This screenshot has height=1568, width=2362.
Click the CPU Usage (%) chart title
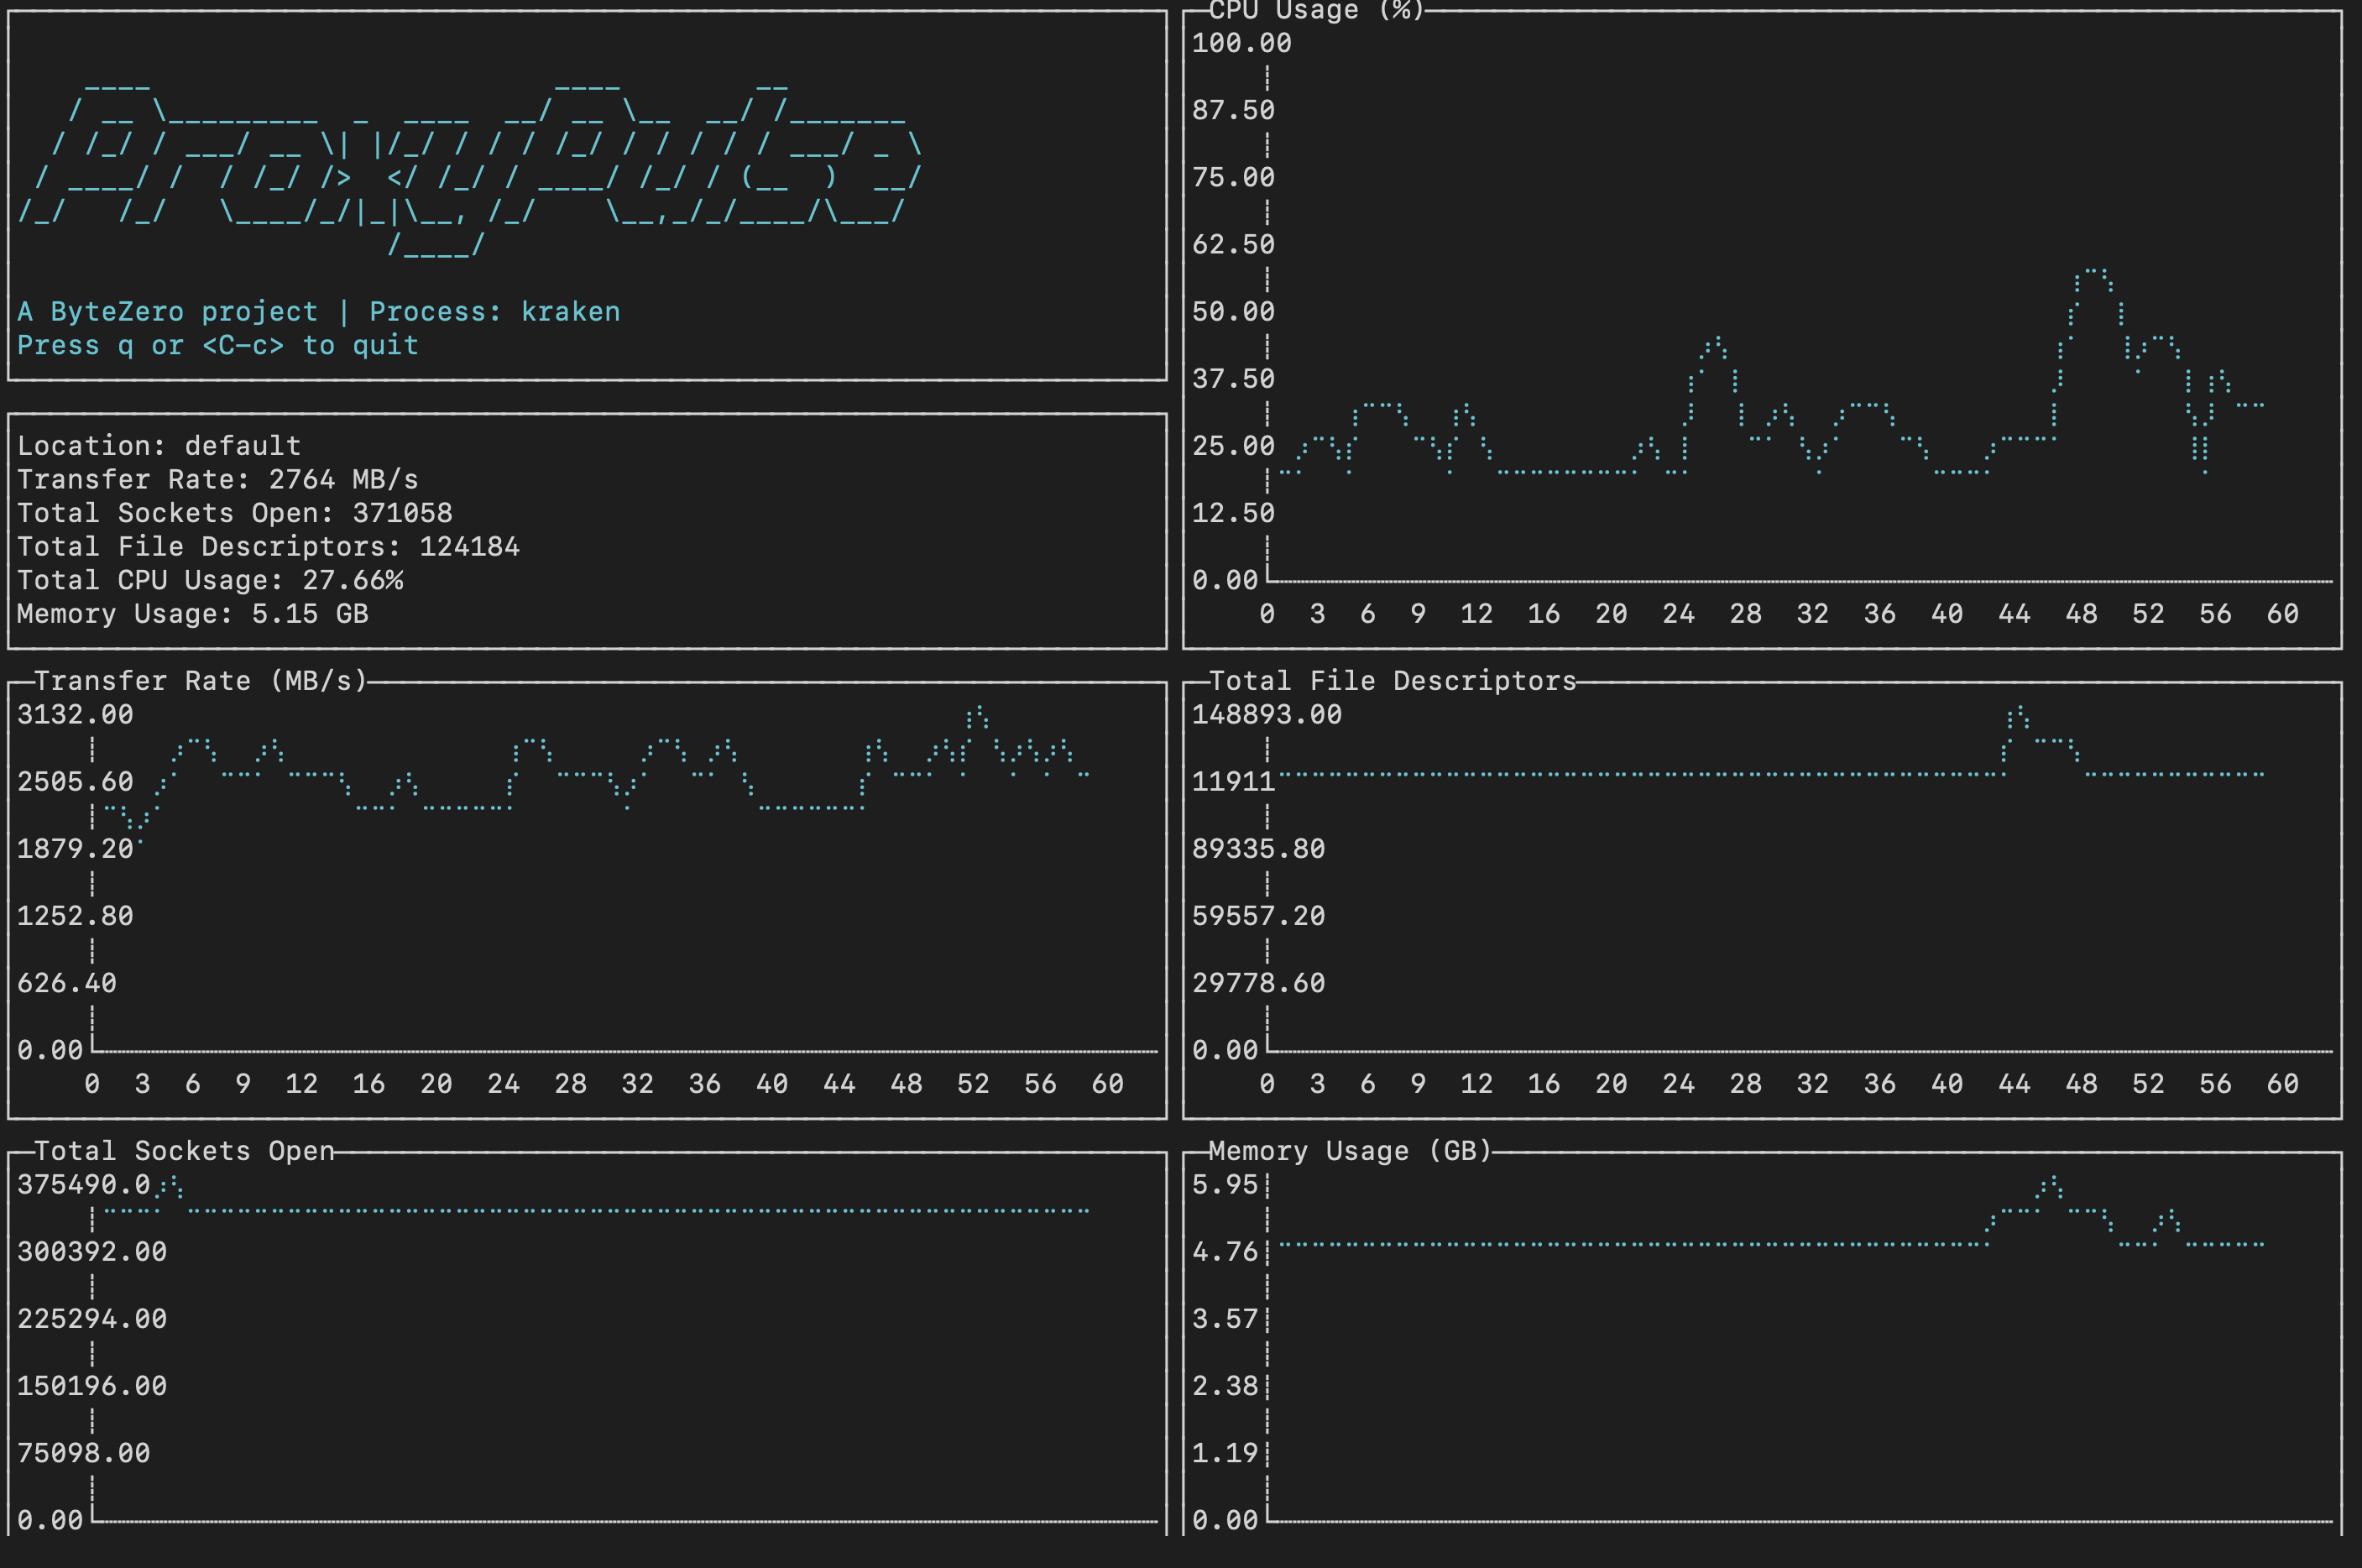(x=1315, y=11)
